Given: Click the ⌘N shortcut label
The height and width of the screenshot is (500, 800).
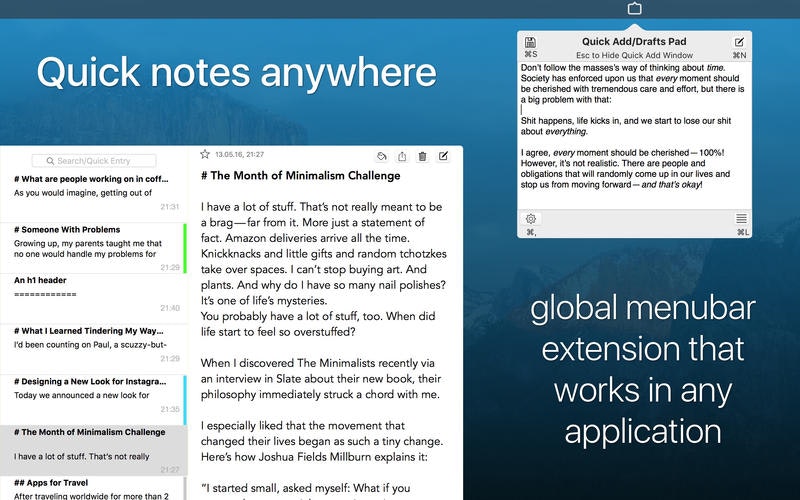Looking at the screenshot, I should [x=739, y=55].
